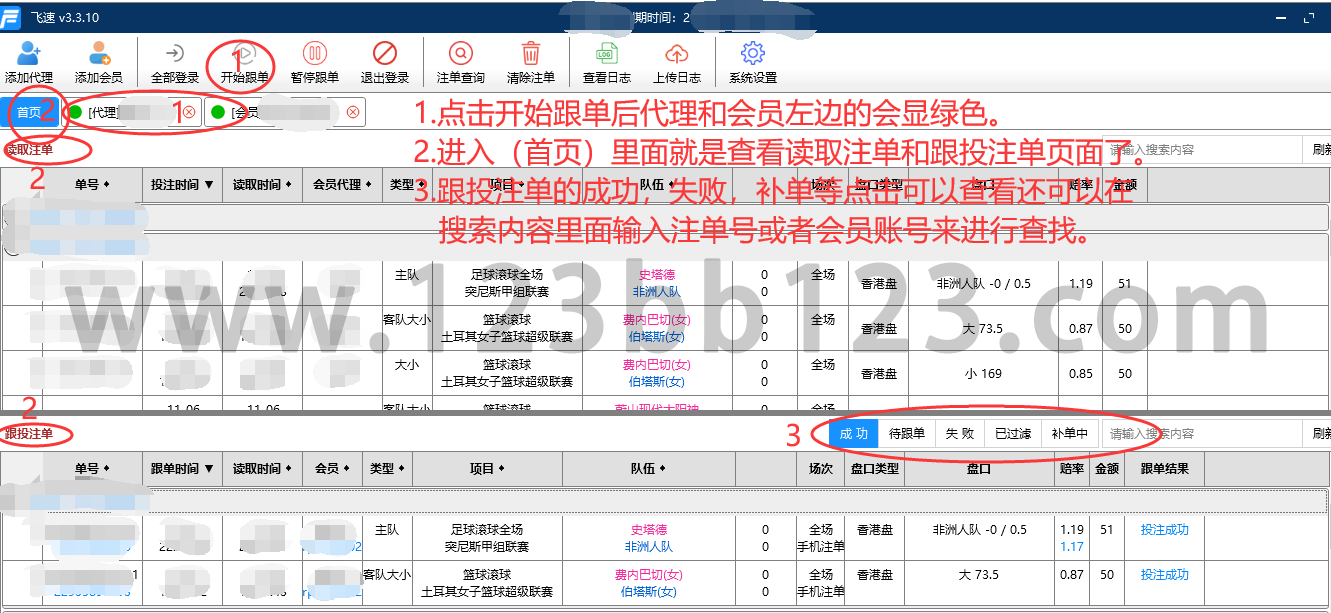Close the [代理] agent tab
The height and width of the screenshot is (613, 1331).
189,112
